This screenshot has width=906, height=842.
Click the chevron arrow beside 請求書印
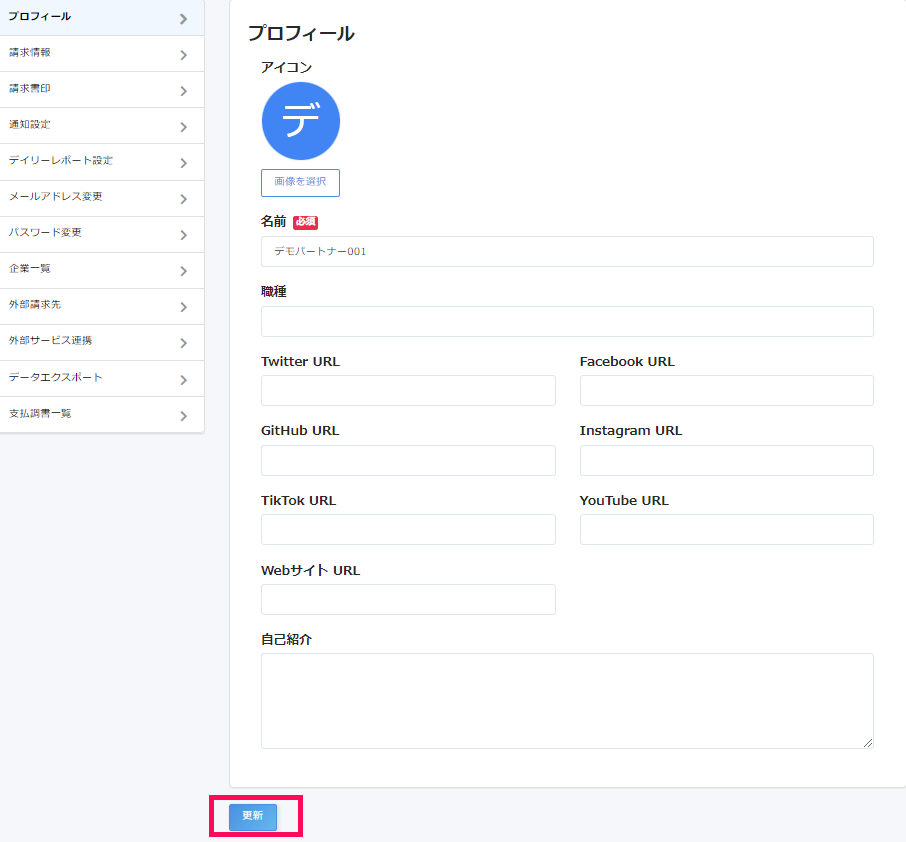(183, 91)
